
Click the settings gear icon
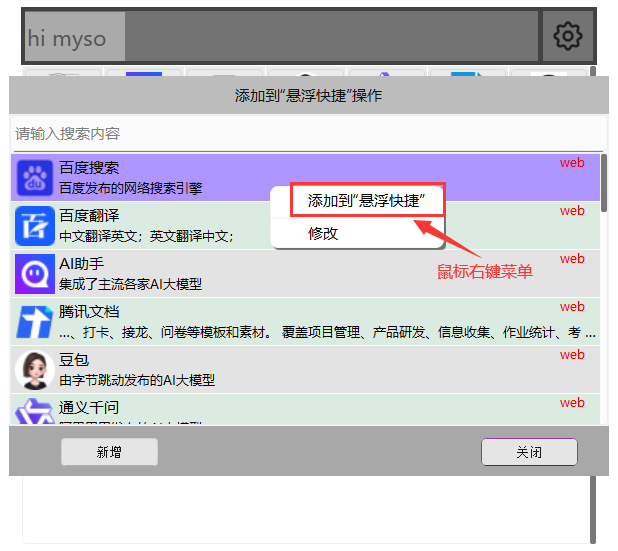tap(567, 37)
